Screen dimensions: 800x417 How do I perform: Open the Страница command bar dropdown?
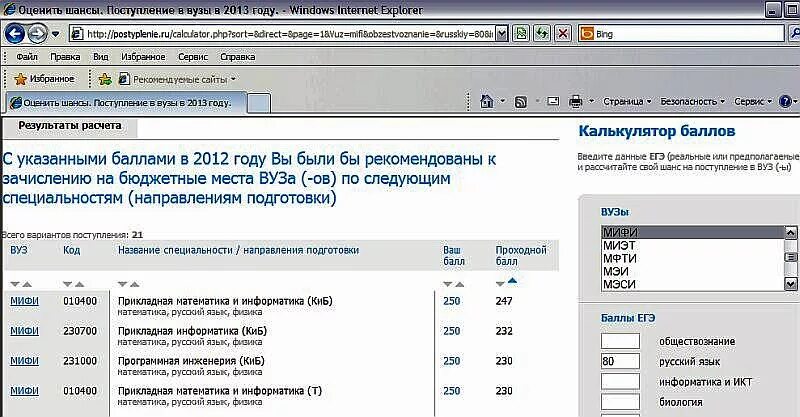click(627, 102)
